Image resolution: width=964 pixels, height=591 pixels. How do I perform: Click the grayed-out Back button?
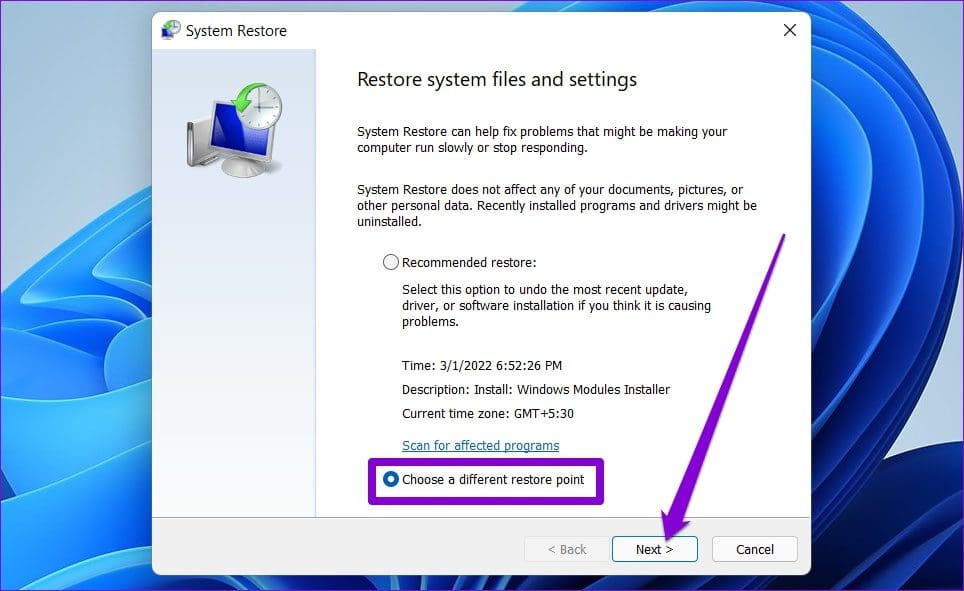point(567,549)
